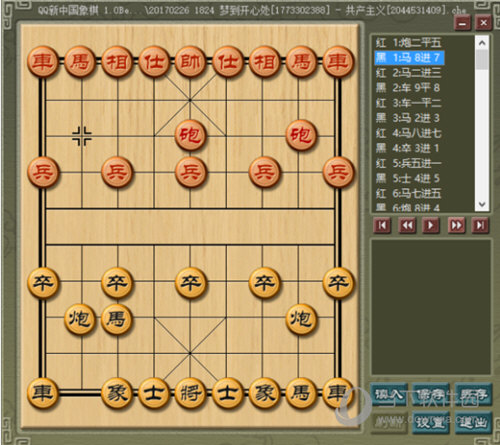The image size is (500, 445).
Task: Select move '黑 2:车 9平 8'
Action: point(408,88)
